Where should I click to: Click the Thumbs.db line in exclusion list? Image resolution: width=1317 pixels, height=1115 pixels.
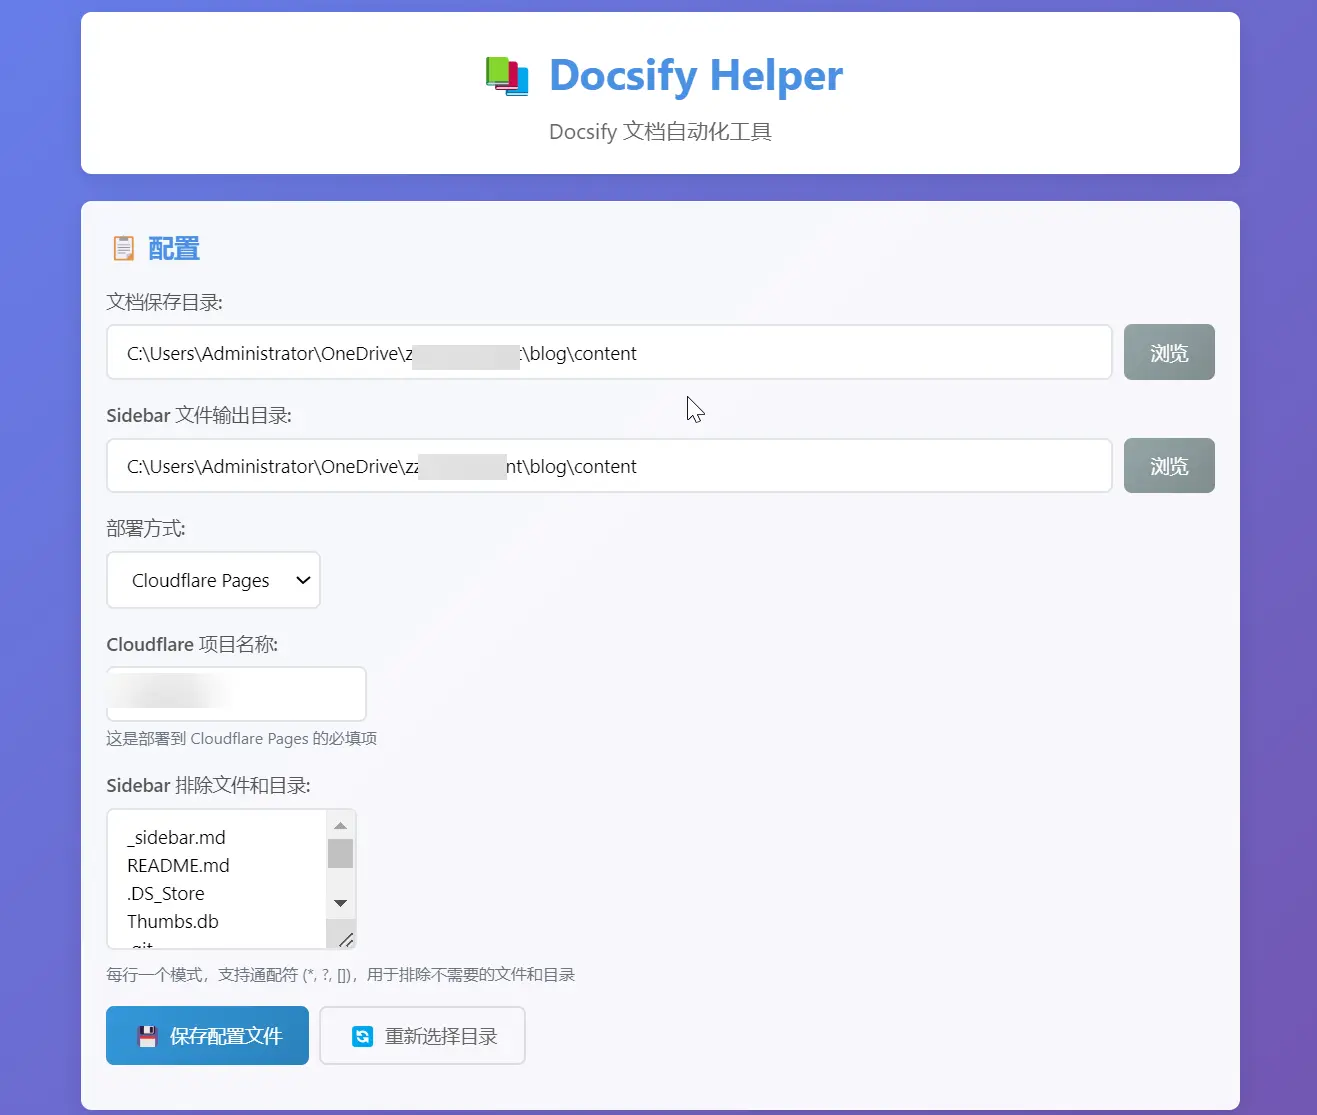[173, 921]
